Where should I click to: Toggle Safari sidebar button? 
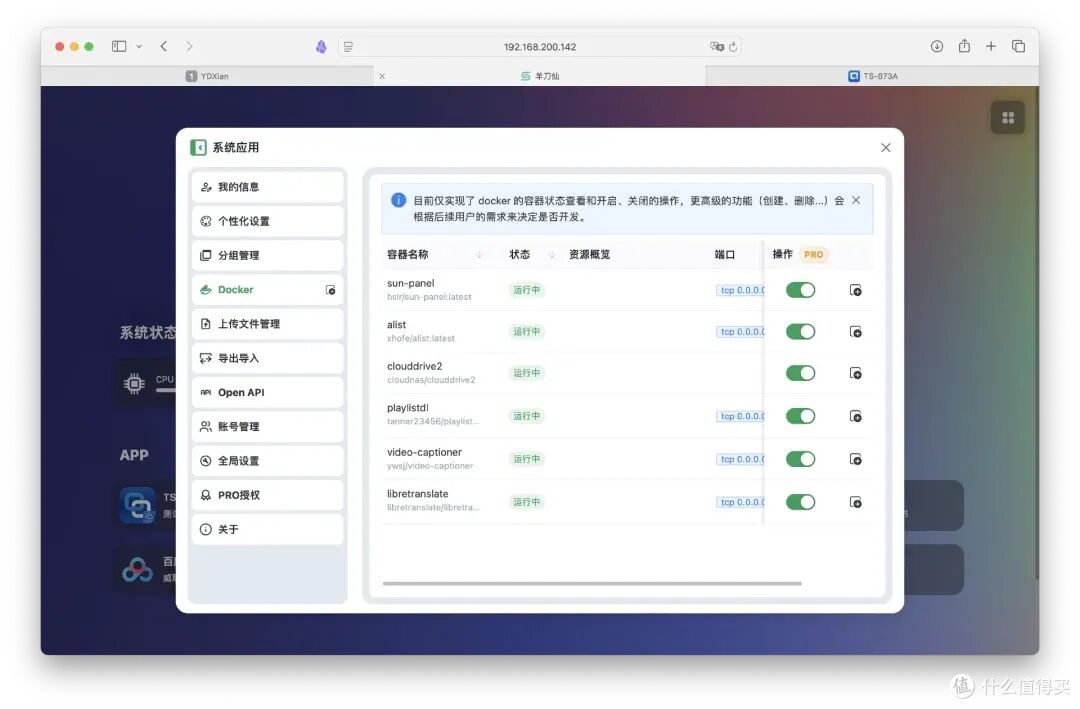coord(119,46)
